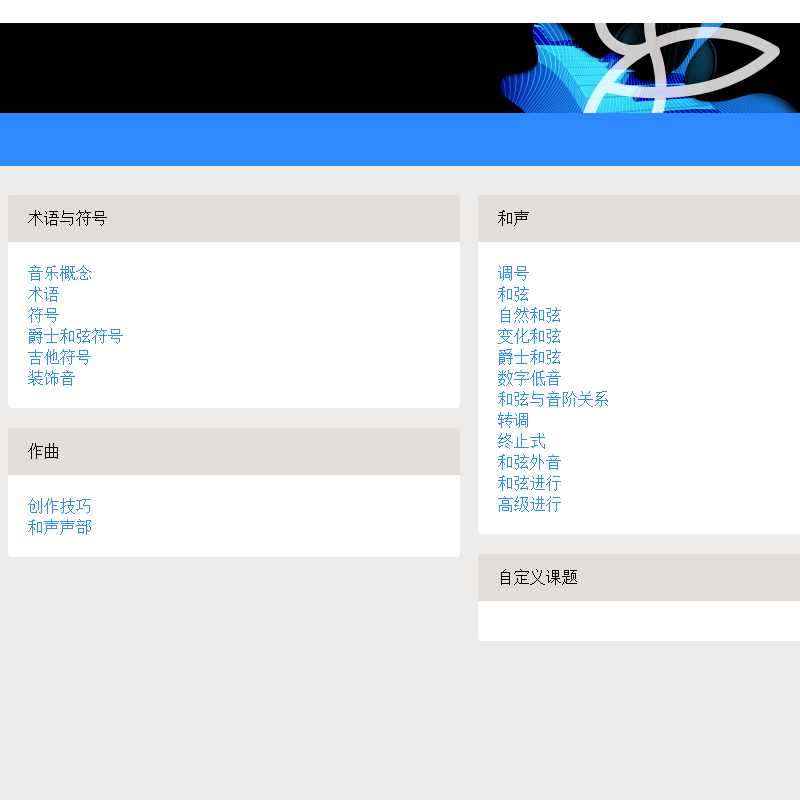Screen dimensions: 800x800
Task: Click the 作曲 panel header
Action: pyautogui.click(x=234, y=452)
